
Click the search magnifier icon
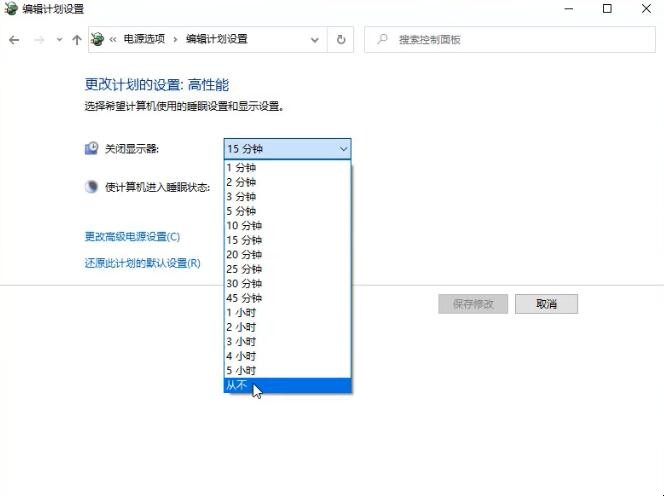(x=381, y=40)
